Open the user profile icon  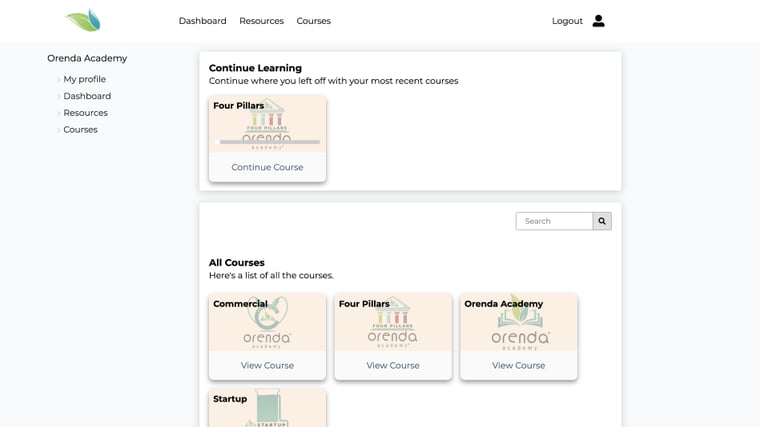pos(598,21)
